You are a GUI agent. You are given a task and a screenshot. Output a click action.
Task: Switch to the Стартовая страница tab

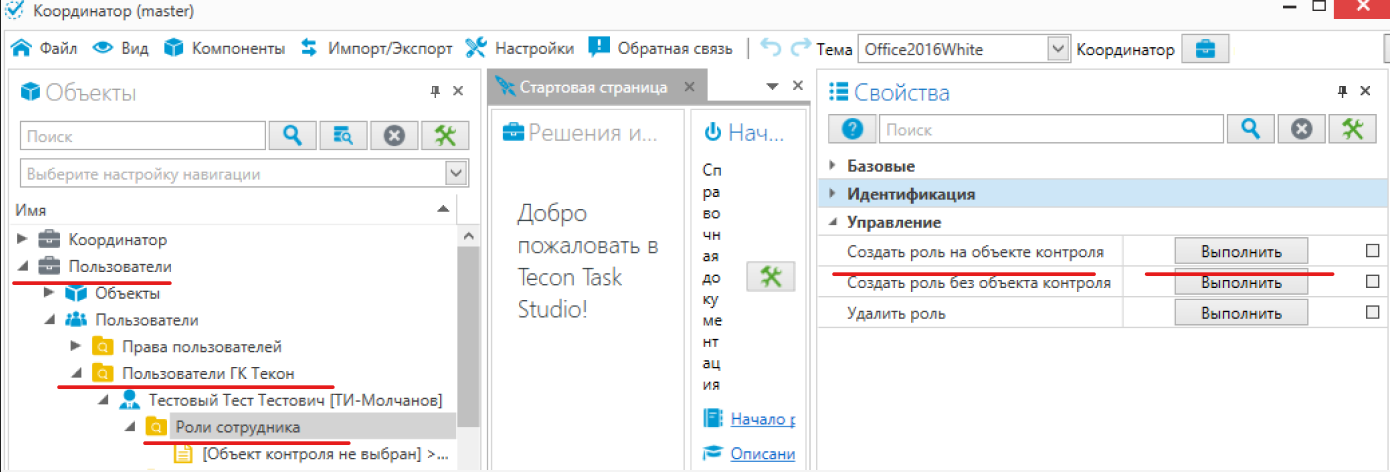click(x=593, y=87)
